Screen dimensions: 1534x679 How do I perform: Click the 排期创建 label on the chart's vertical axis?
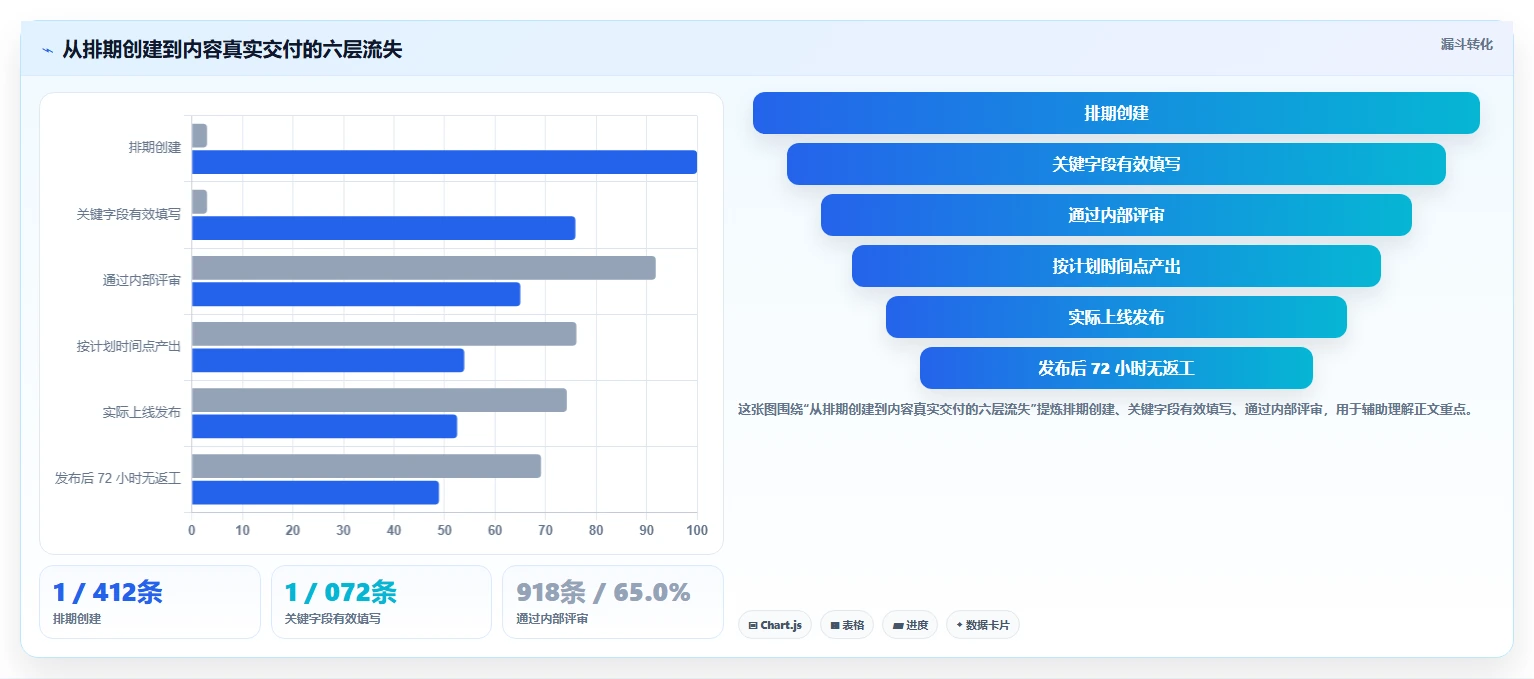tap(155, 148)
